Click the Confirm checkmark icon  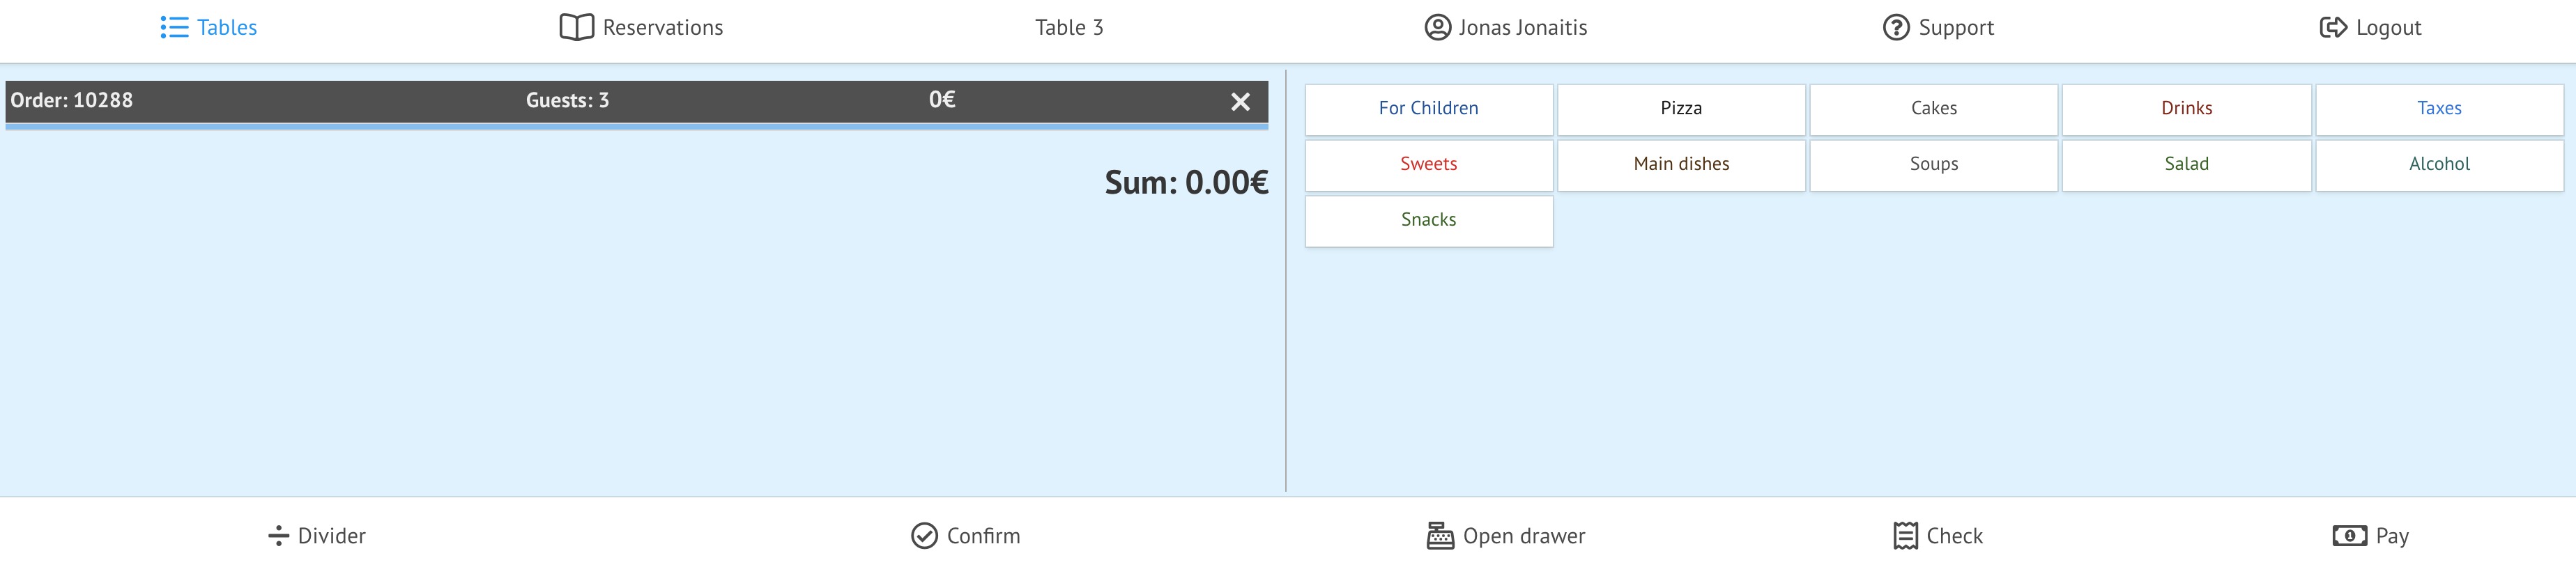point(924,536)
